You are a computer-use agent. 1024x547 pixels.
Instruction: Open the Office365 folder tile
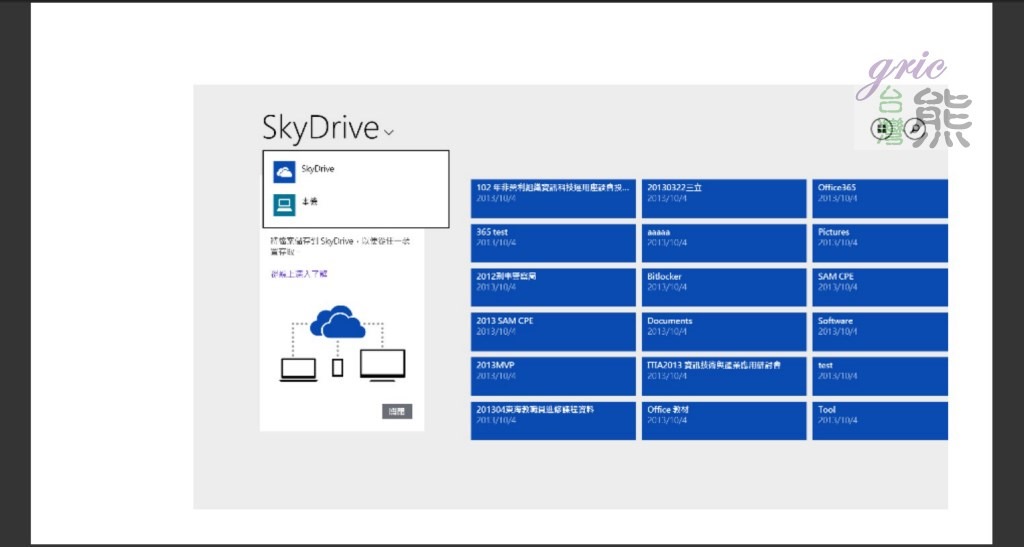pyautogui.click(x=880, y=198)
